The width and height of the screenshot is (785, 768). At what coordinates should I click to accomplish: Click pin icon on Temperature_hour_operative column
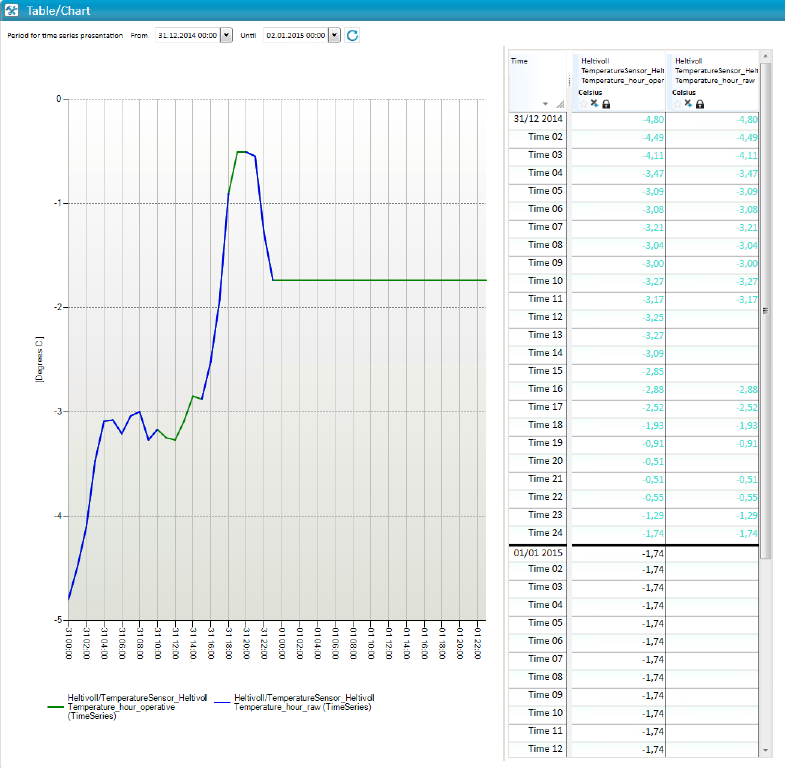tap(594, 104)
